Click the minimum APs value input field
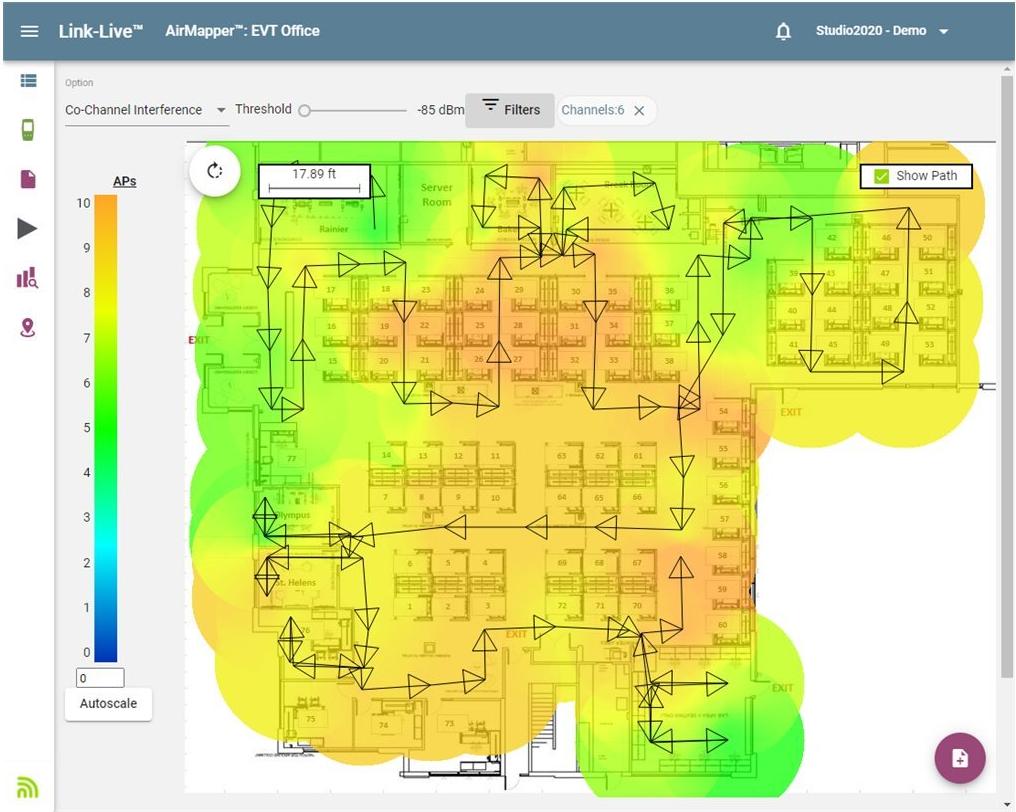 [100, 678]
